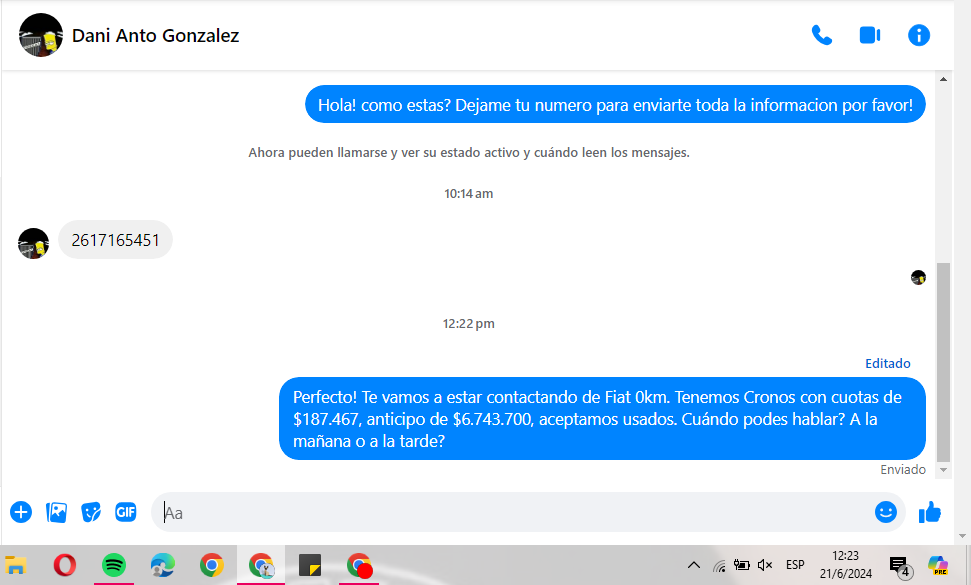This screenshot has width=971, height=585.
Task: Attach a photo file
Action: [56, 512]
